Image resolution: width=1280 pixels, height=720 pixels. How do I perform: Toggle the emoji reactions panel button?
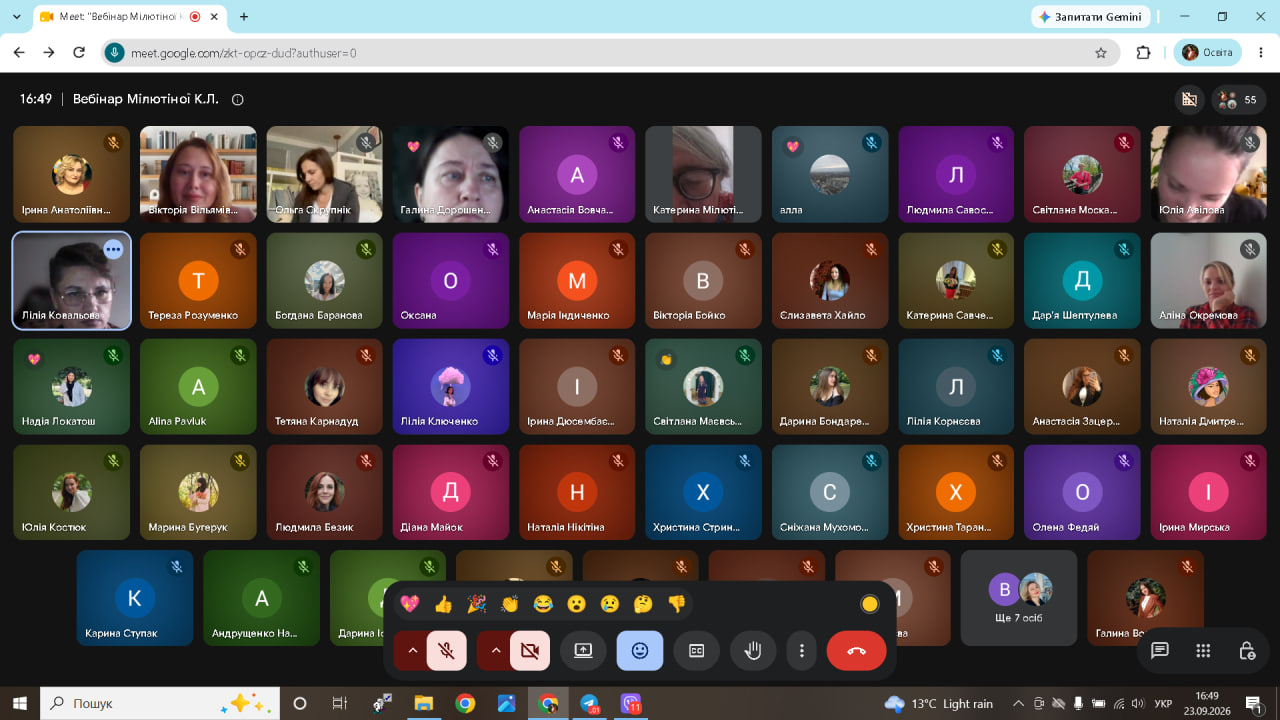tap(640, 651)
